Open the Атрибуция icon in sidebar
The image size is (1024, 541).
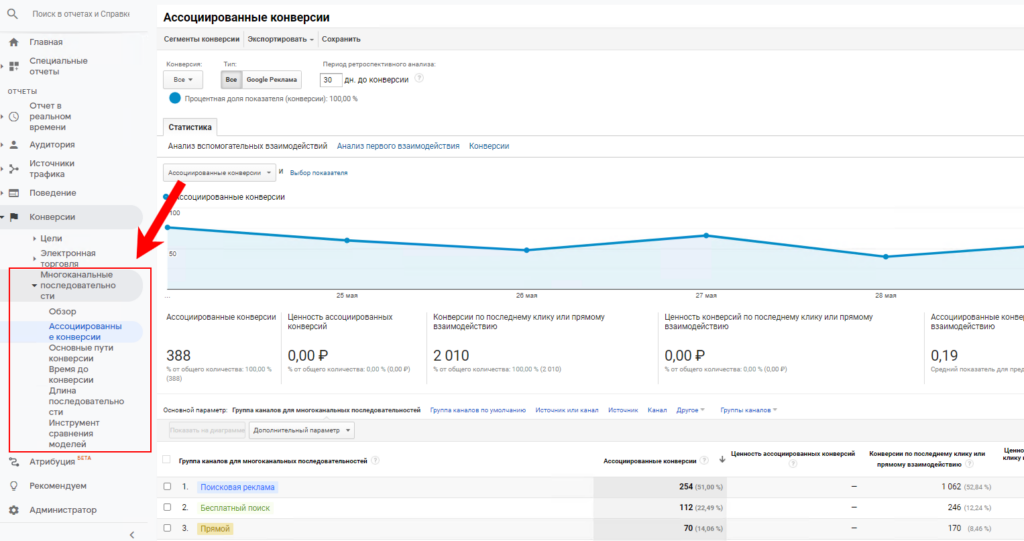tap(14, 461)
